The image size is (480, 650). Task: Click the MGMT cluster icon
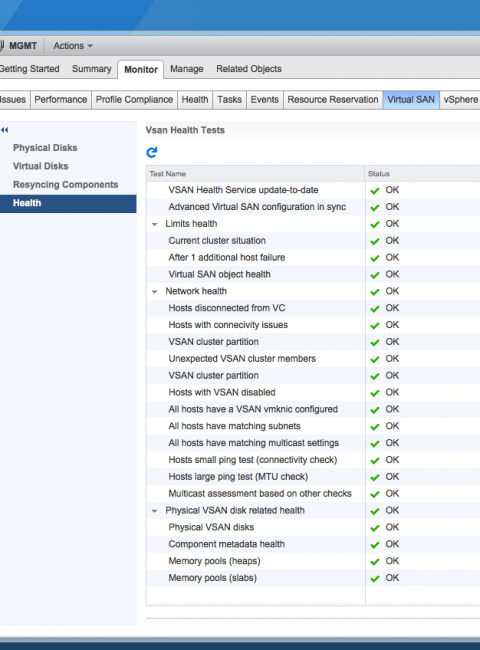click(x=2, y=46)
